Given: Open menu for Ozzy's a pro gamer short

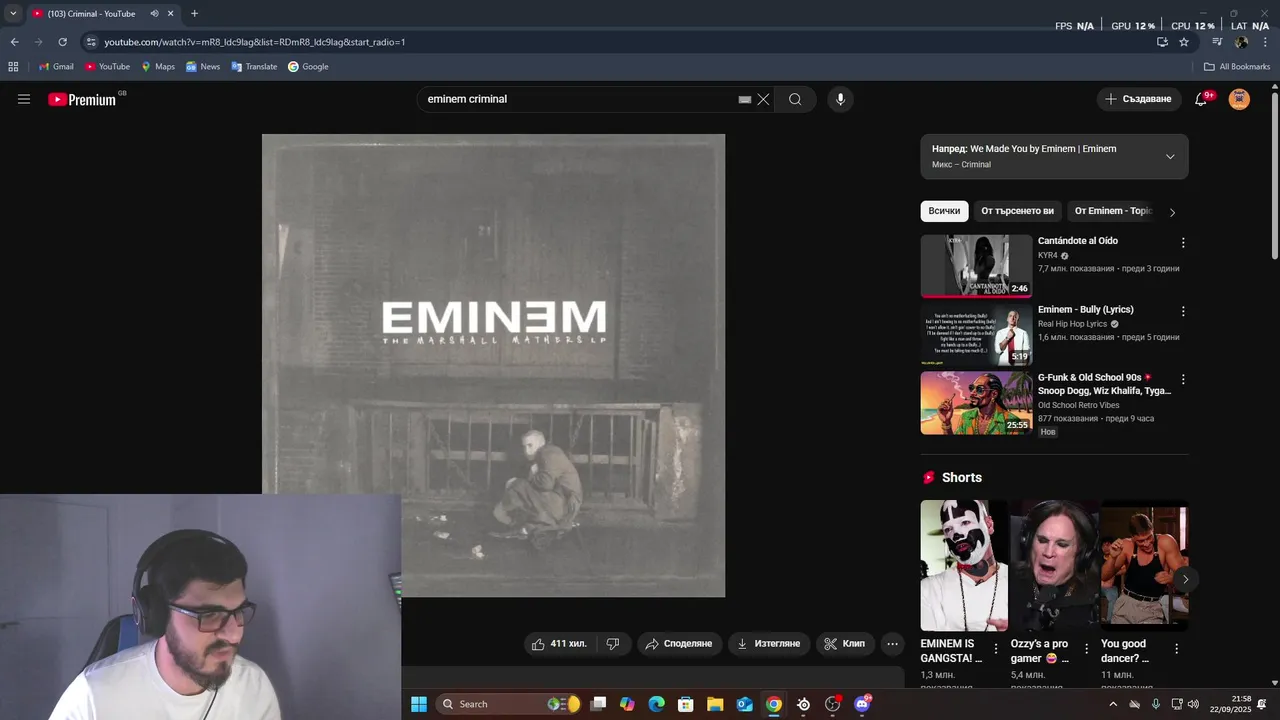Looking at the screenshot, I should click(1086, 649).
